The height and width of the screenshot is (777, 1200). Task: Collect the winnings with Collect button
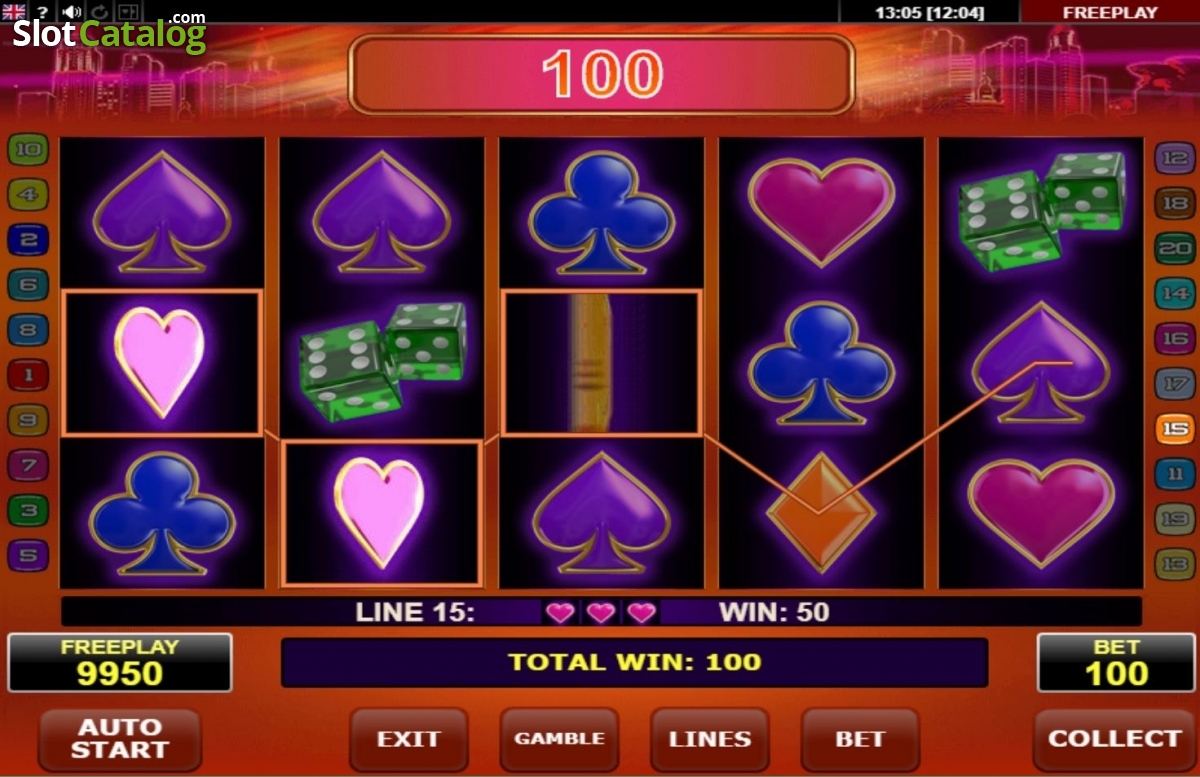[x=1114, y=739]
